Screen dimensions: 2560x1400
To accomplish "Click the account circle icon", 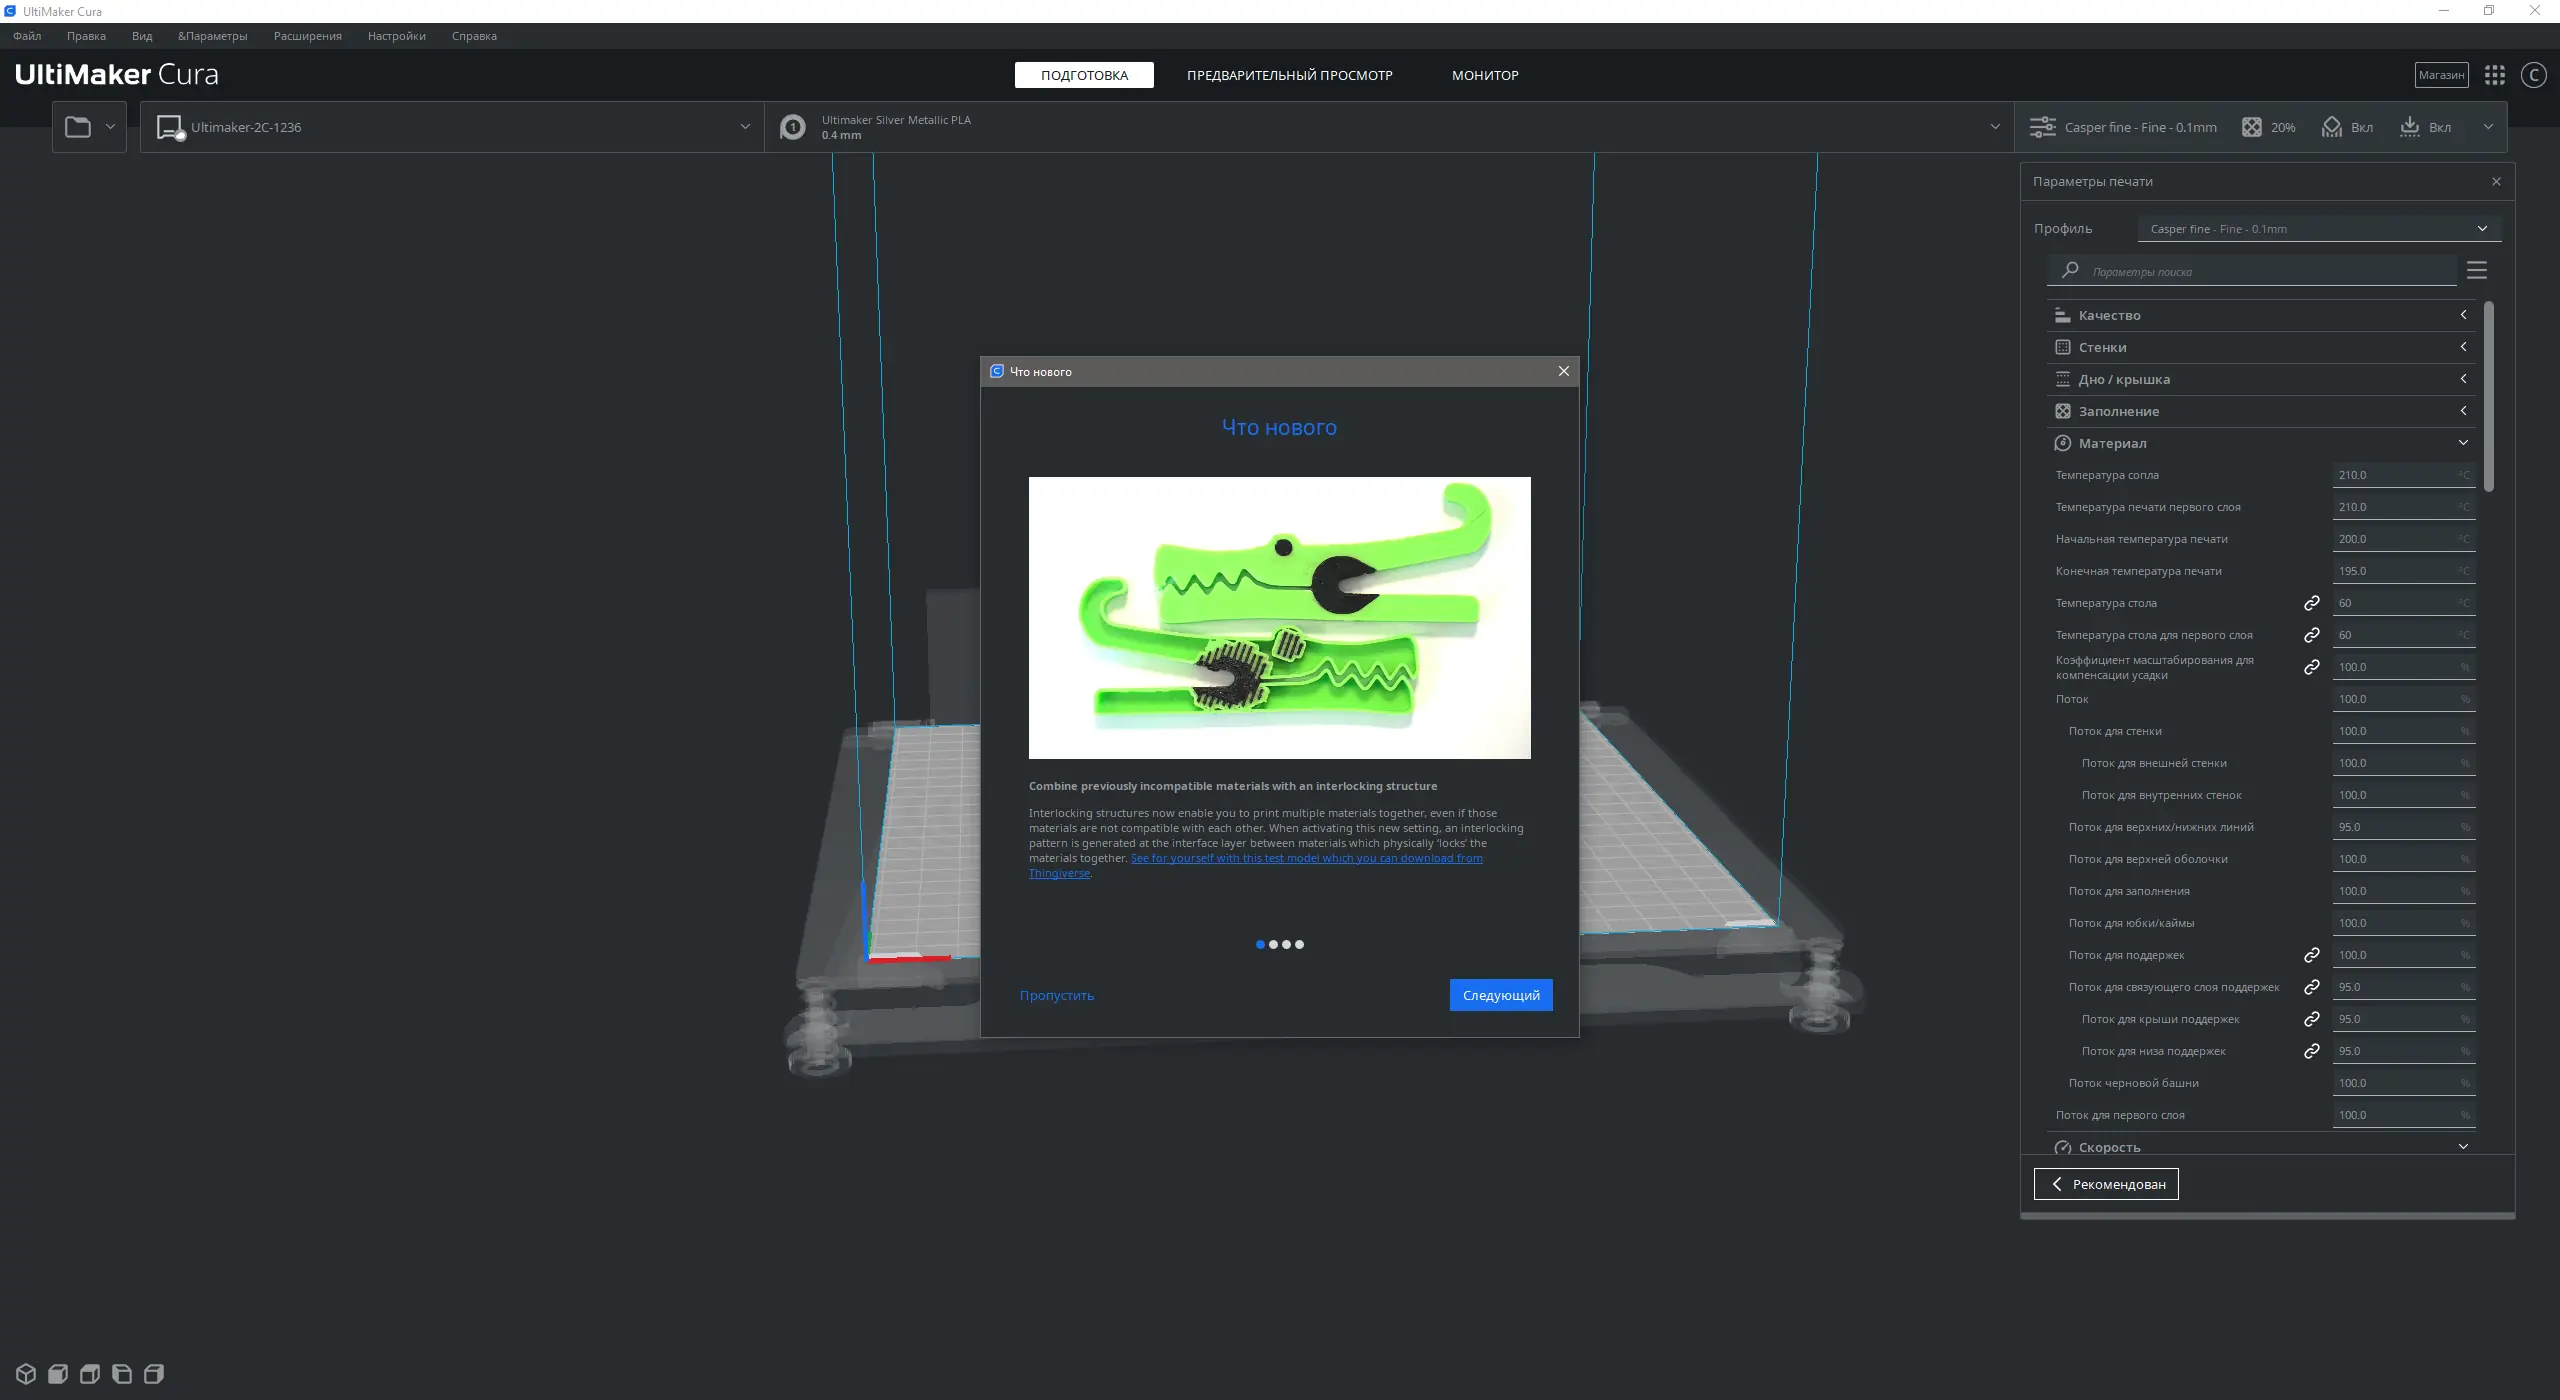I will coord(2533,75).
